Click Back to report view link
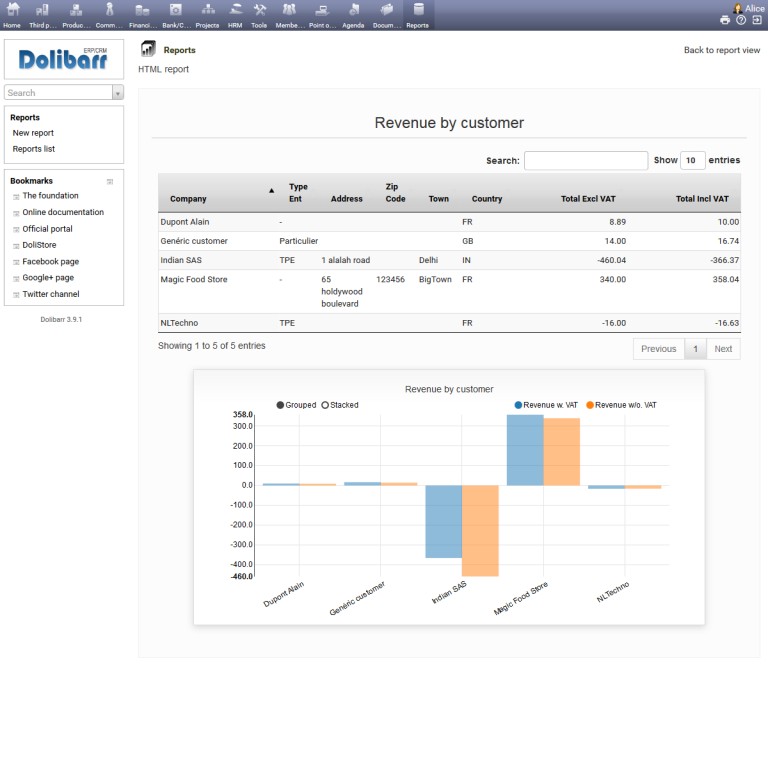Image resolution: width=768 pixels, height=768 pixels. click(722, 50)
